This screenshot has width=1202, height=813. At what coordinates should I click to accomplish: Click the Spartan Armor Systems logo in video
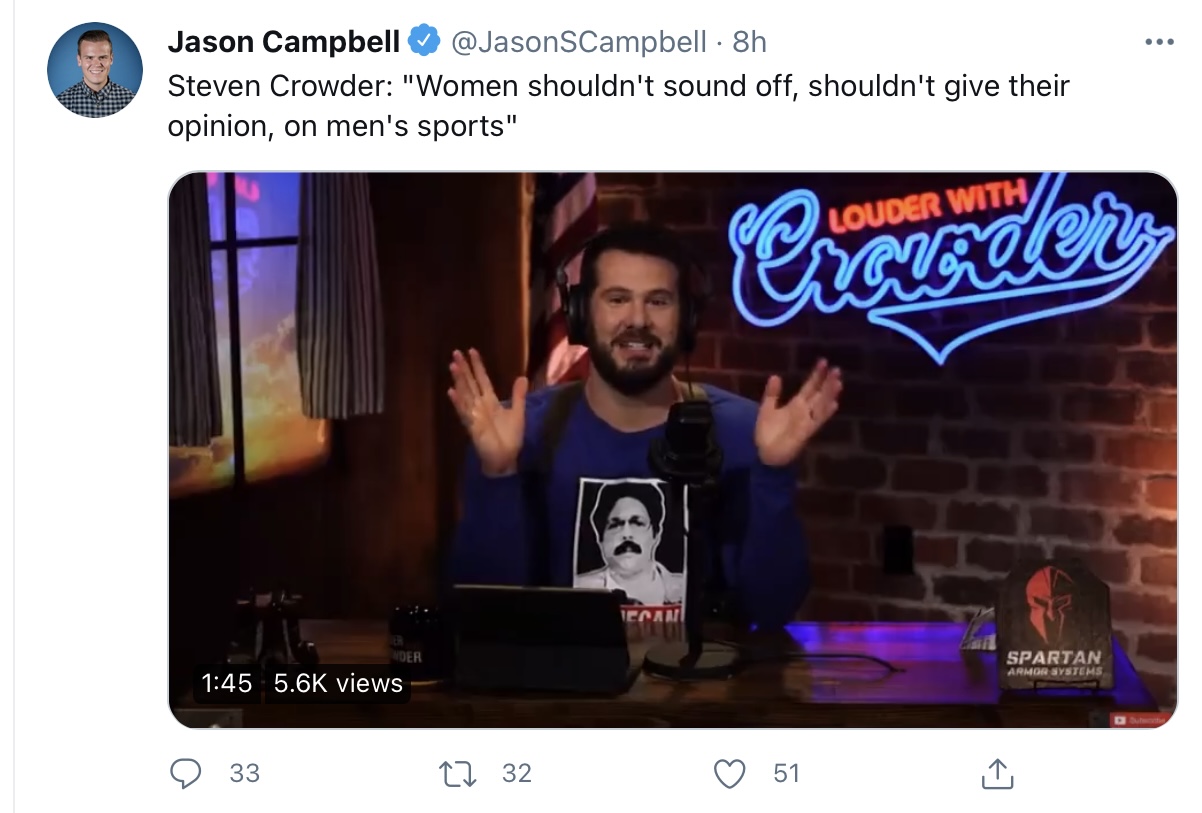pos(1052,629)
